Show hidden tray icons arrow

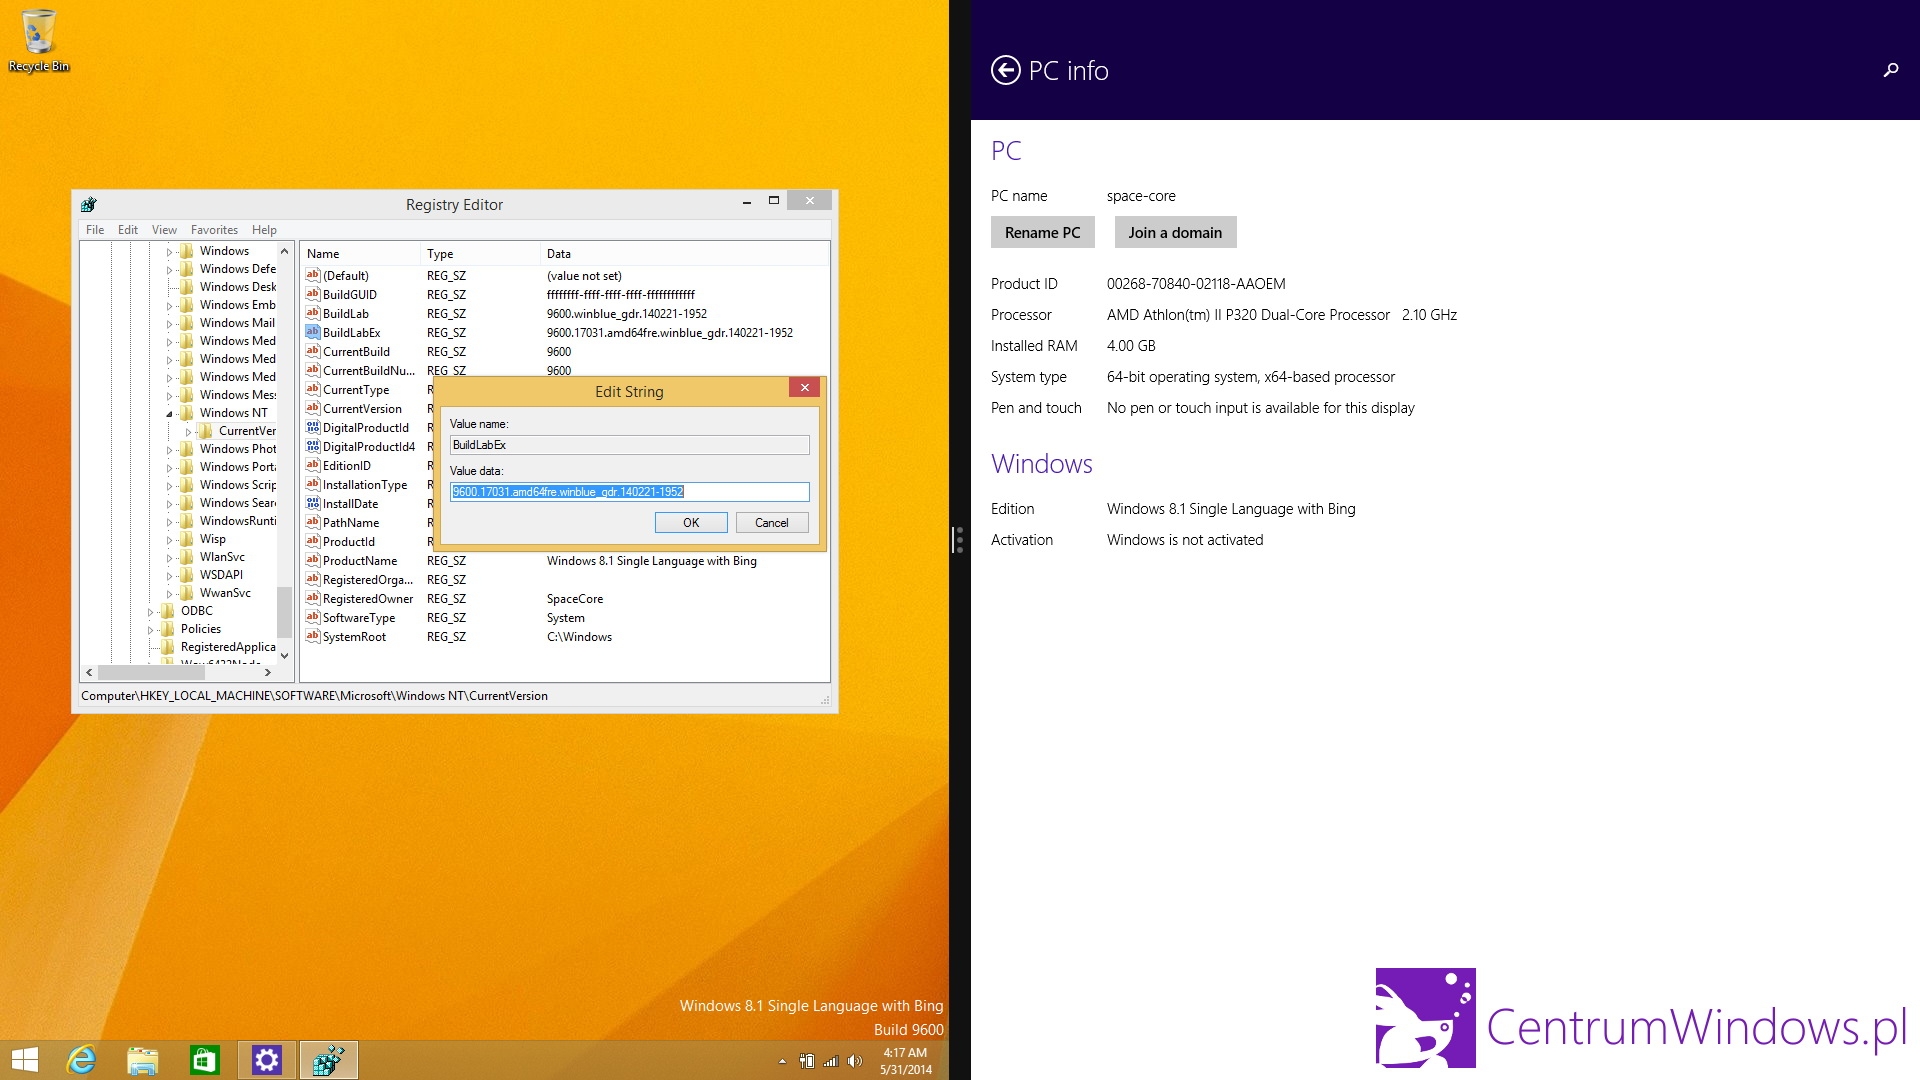click(x=782, y=1061)
